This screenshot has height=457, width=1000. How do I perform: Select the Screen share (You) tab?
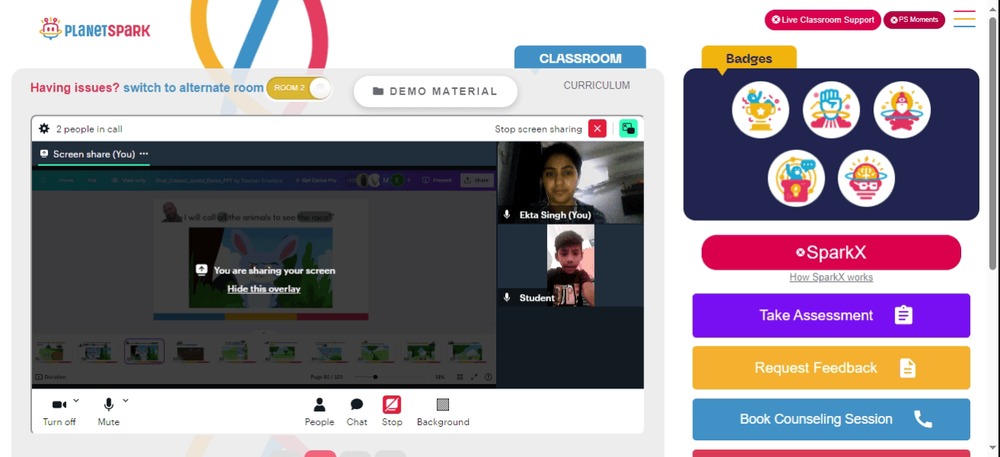pos(94,154)
